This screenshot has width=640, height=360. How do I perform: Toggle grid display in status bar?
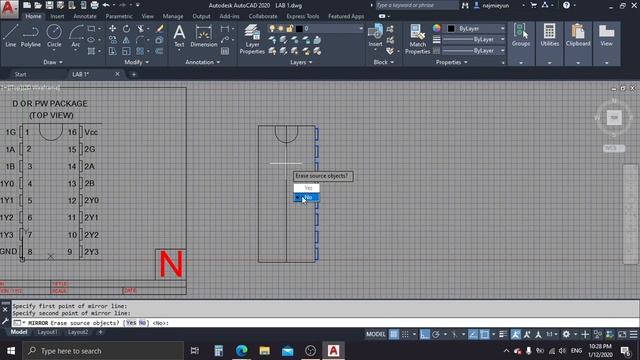pos(393,334)
